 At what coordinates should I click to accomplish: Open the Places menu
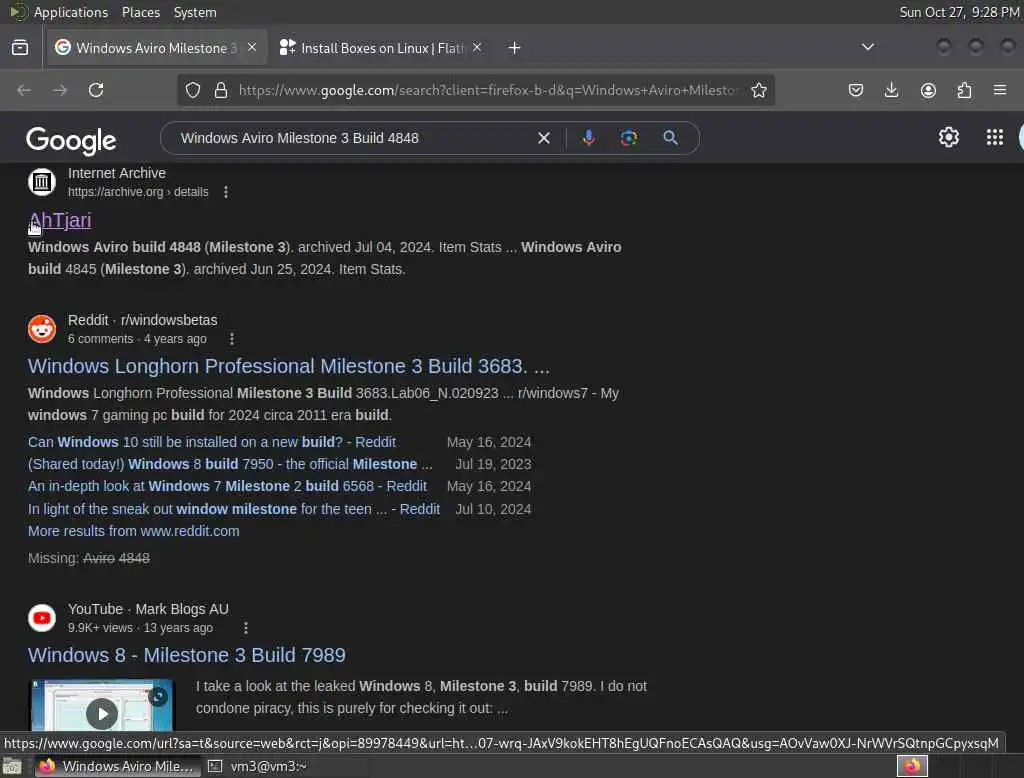tap(141, 12)
